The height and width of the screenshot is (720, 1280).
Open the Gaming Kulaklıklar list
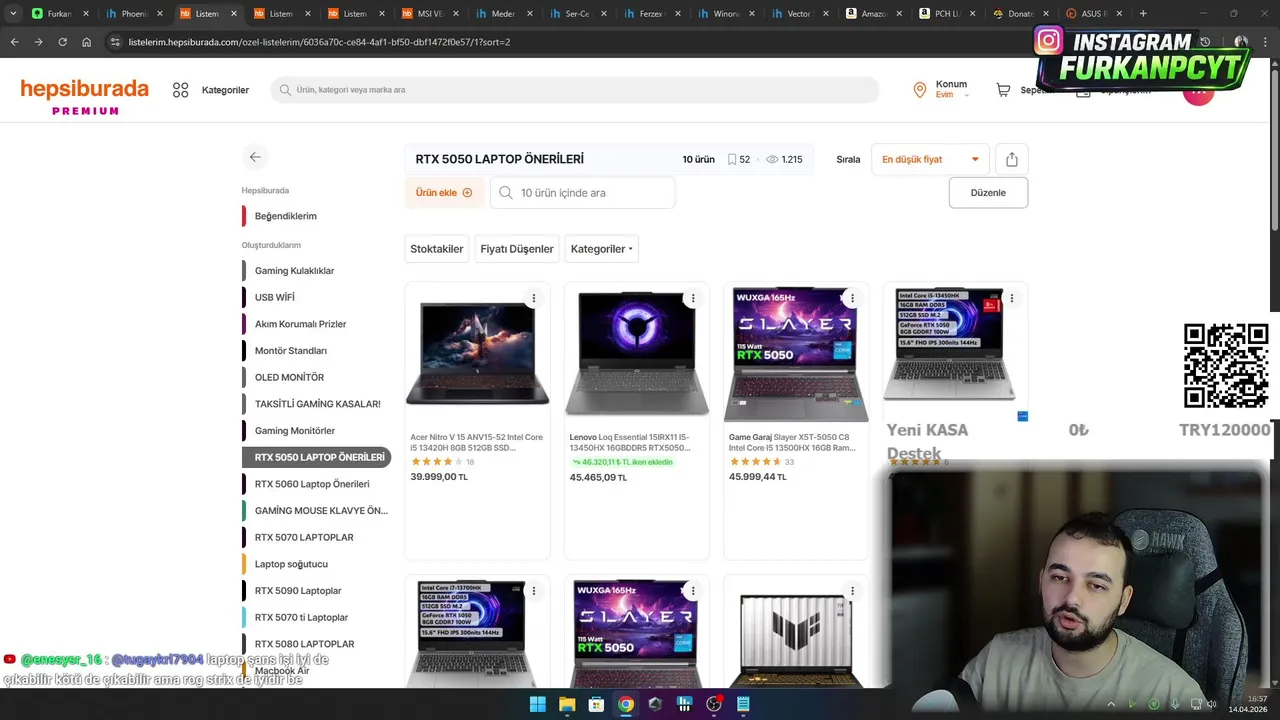click(294, 271)
